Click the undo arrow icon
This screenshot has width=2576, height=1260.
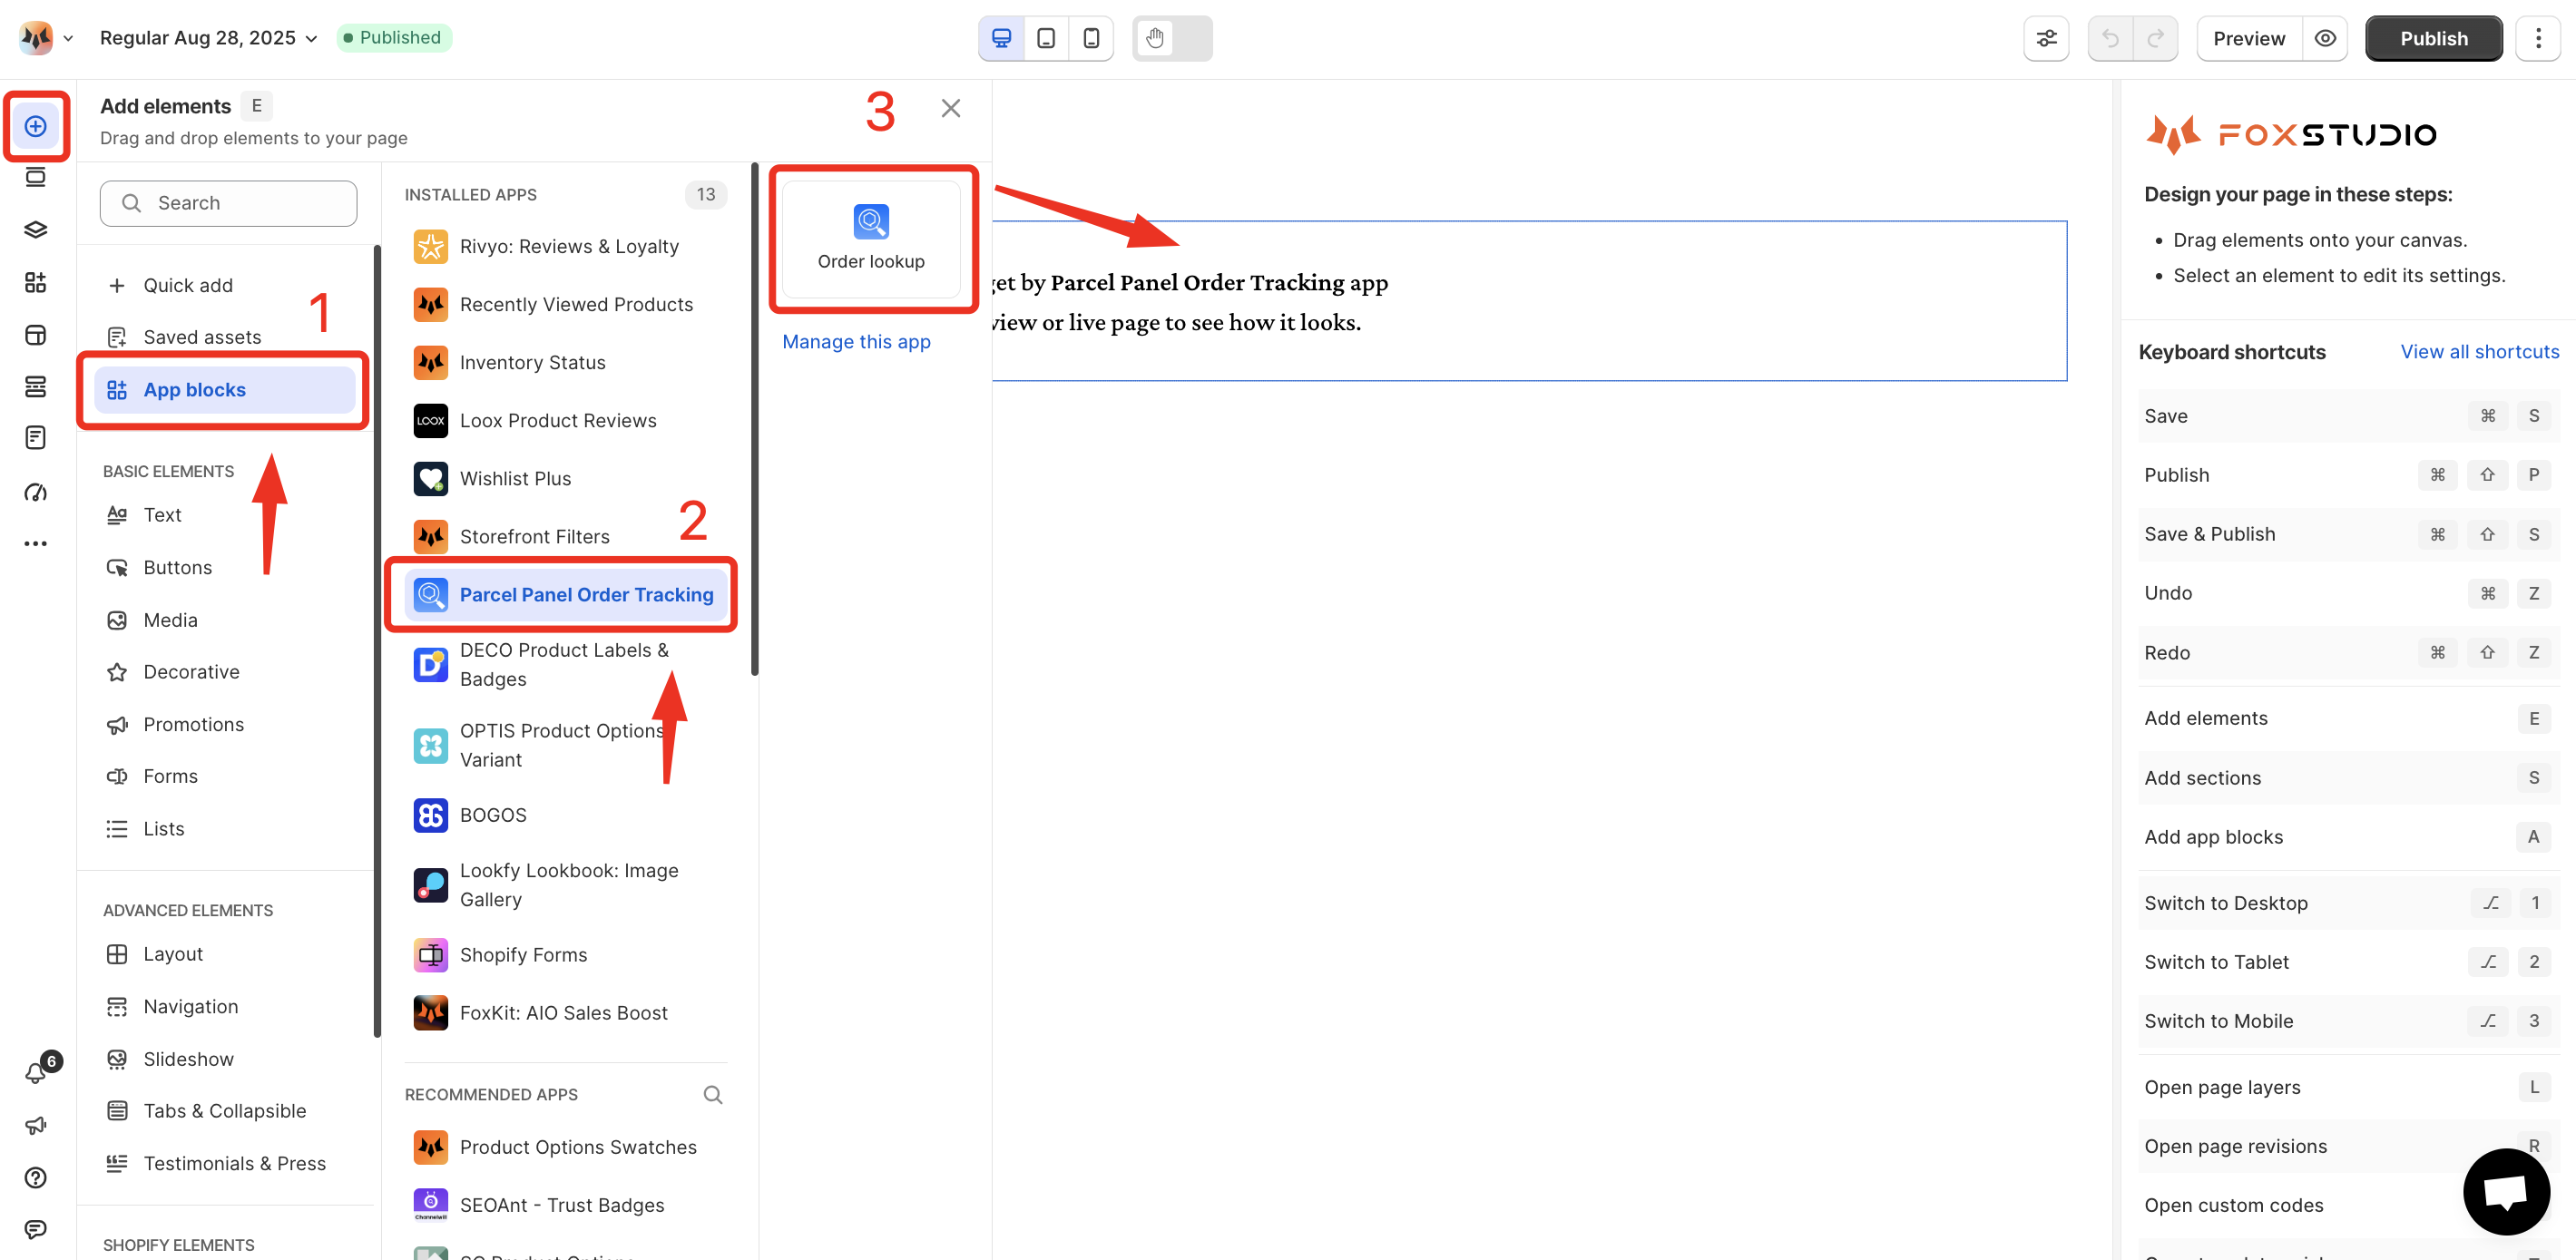[x=2110, y=39]
